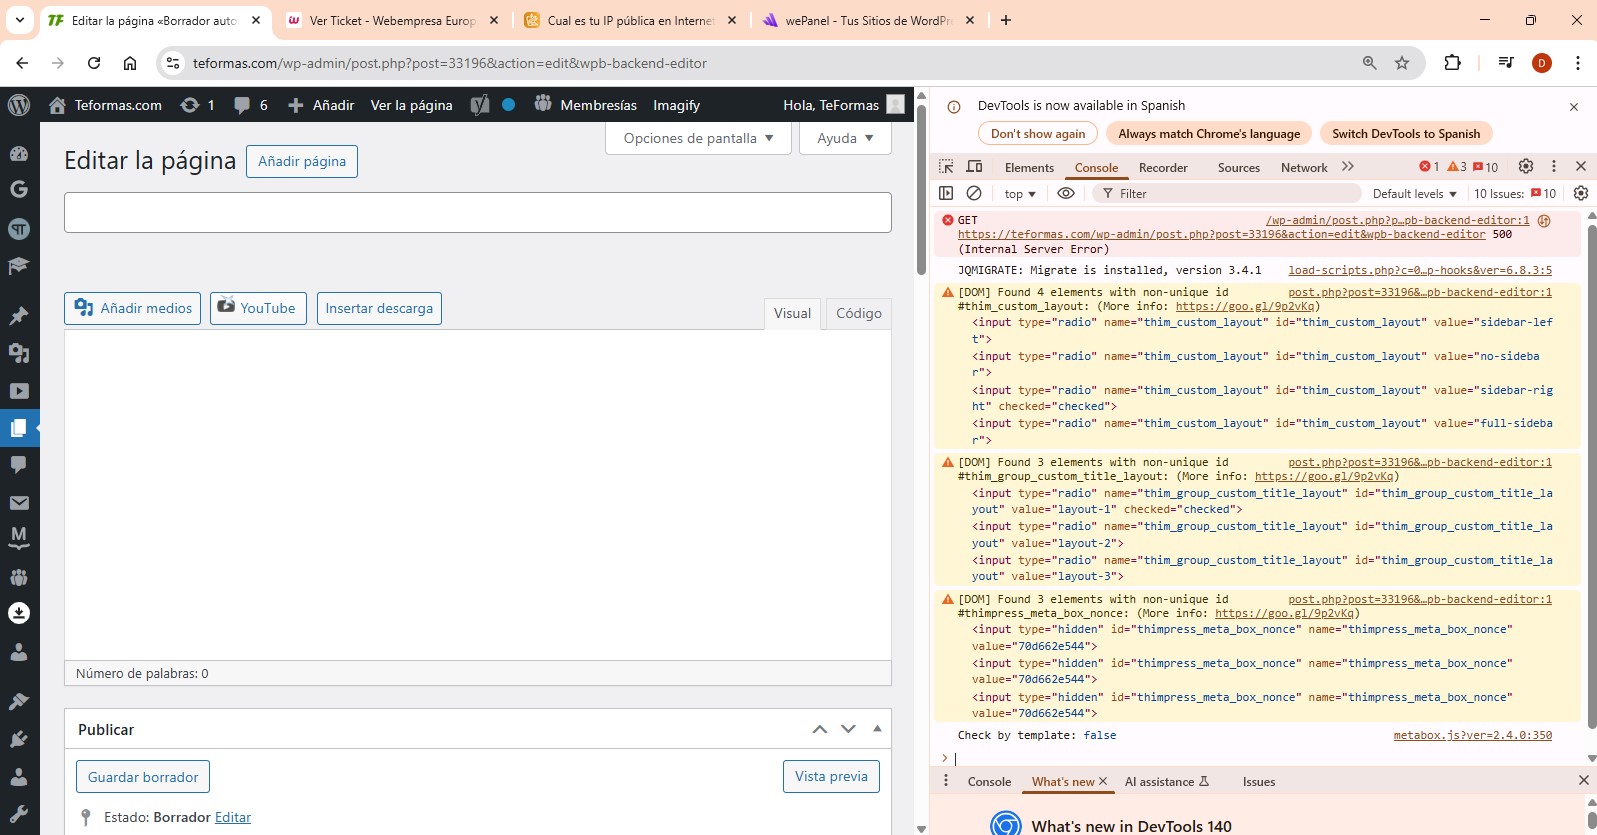The width and height of the screenshot is (1597, 835).
Task: Toggle the console sidebar panel
Action: 946,193
